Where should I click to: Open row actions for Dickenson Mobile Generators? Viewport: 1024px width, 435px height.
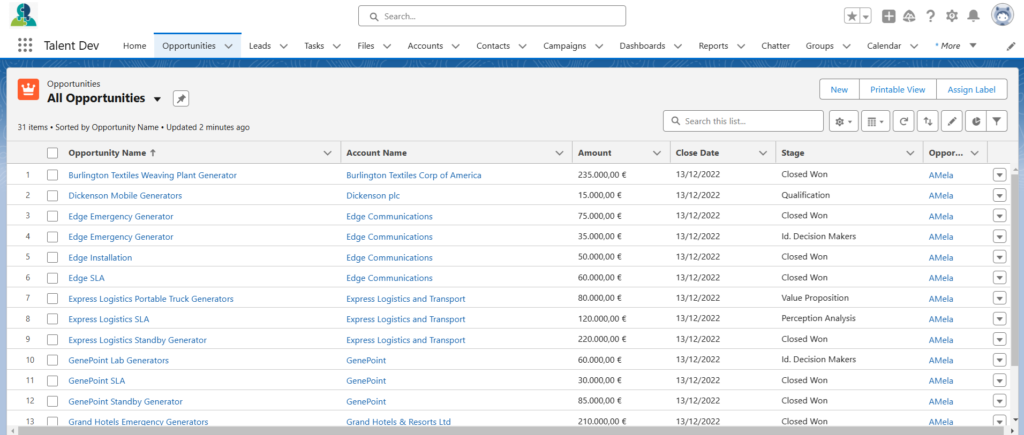999,195
